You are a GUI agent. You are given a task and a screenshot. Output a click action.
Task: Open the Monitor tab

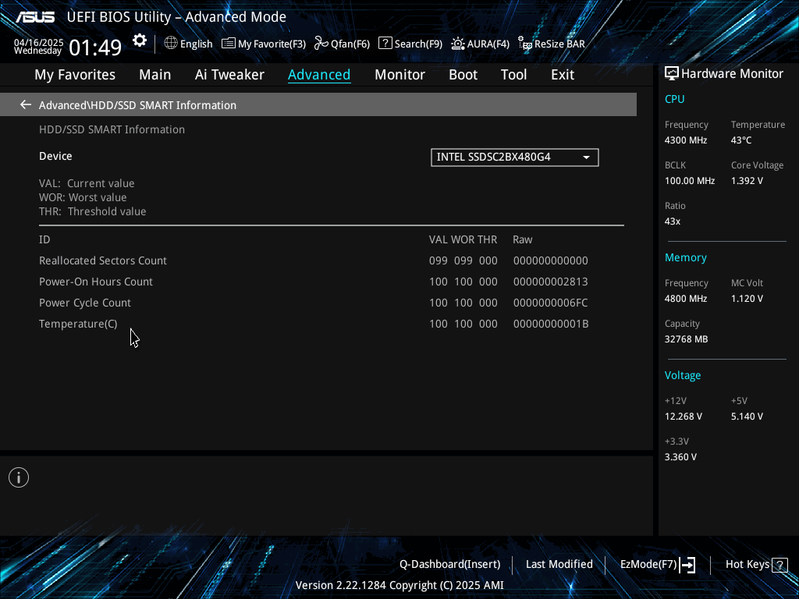click(x=400, y=74)
